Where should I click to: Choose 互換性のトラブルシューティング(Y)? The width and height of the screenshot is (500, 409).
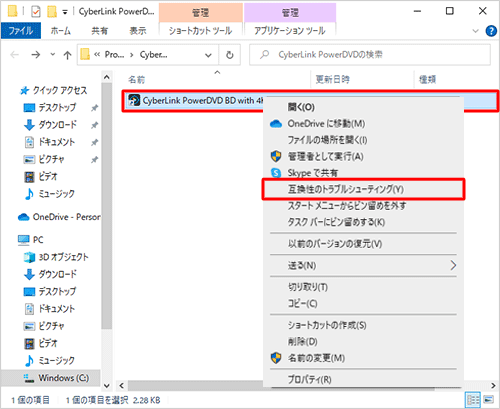pyautogui.click(x=363, y=189)
